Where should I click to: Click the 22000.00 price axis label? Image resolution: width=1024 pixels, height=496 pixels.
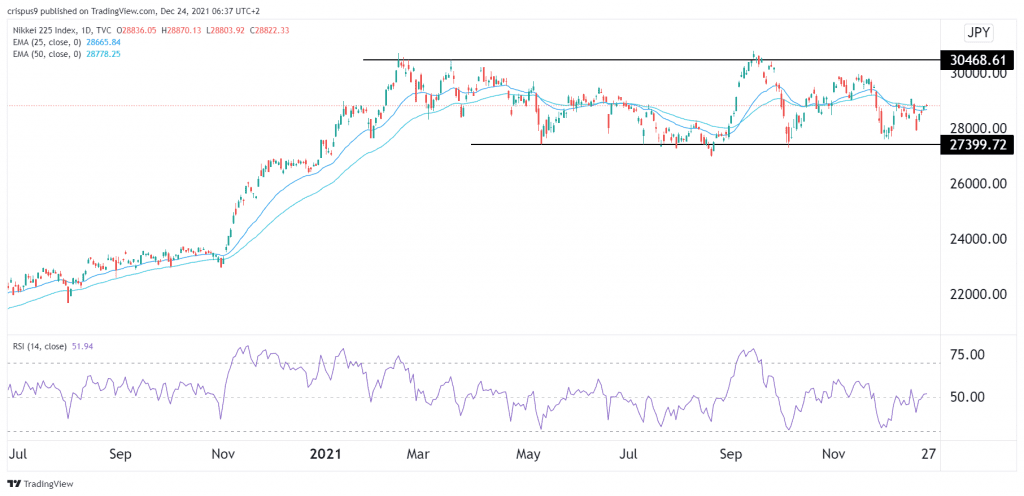pos(979,294)
